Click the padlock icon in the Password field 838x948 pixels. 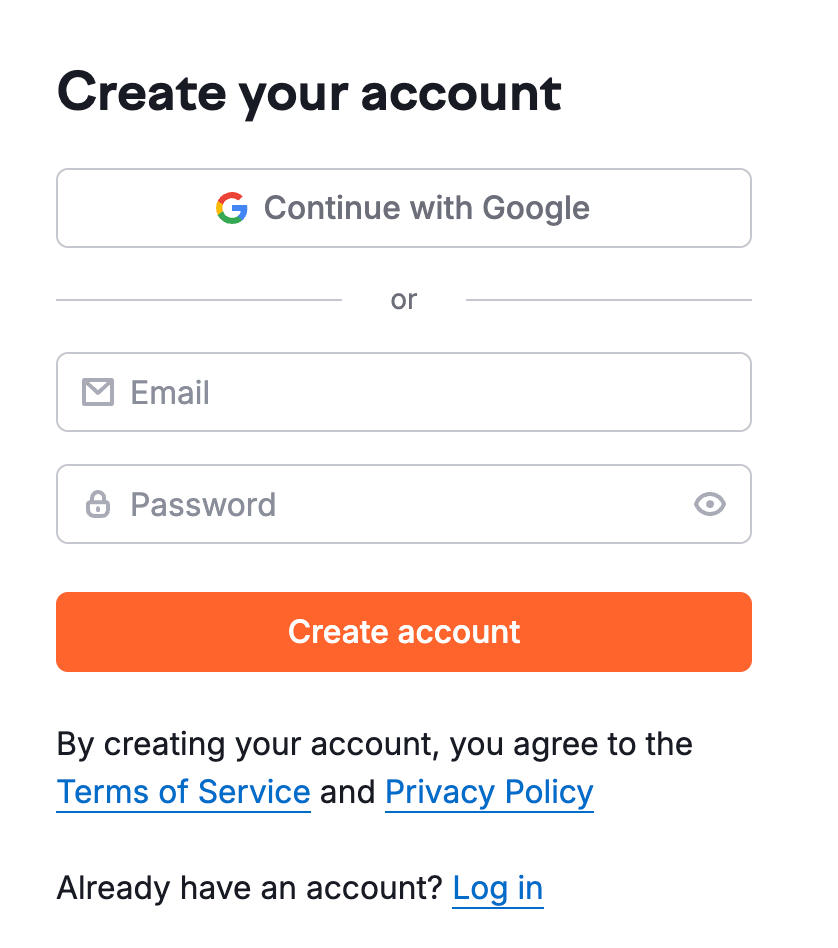(x=98, y=504)
